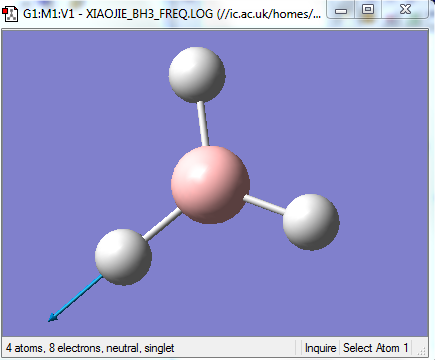Image resolution: width=435 pixels, height=360 pixels.
Task: Select the central pink boron atom
Action: click(210, 184)
